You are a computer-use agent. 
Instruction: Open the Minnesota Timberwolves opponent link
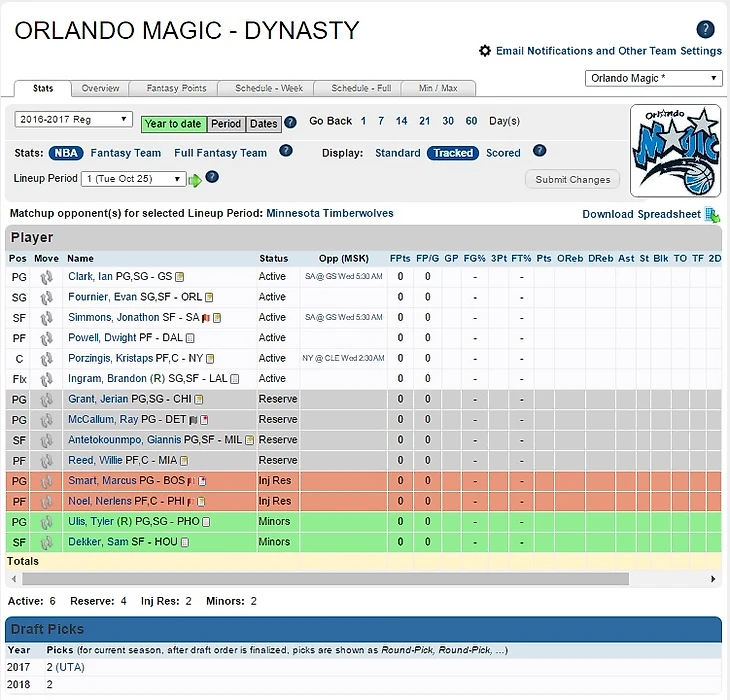coord(330,213)
